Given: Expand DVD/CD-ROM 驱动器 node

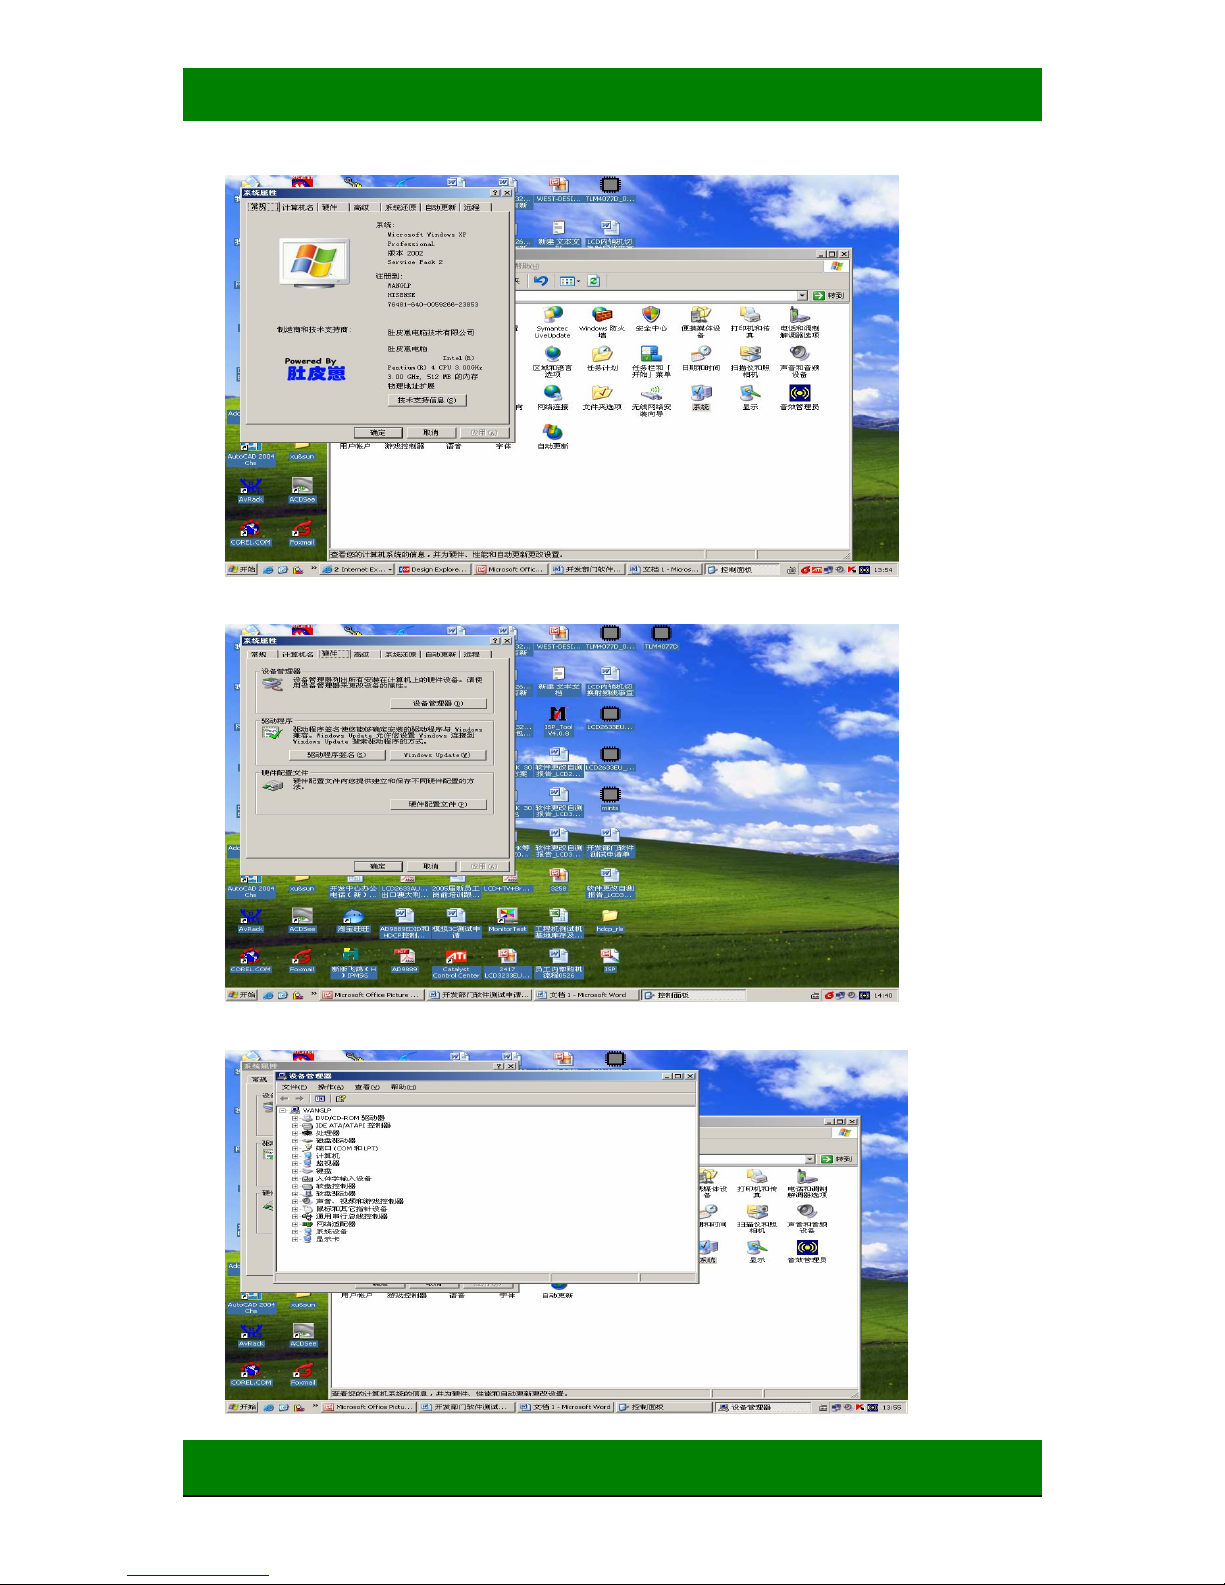Looking at the screenshot, I should 295,1118.
